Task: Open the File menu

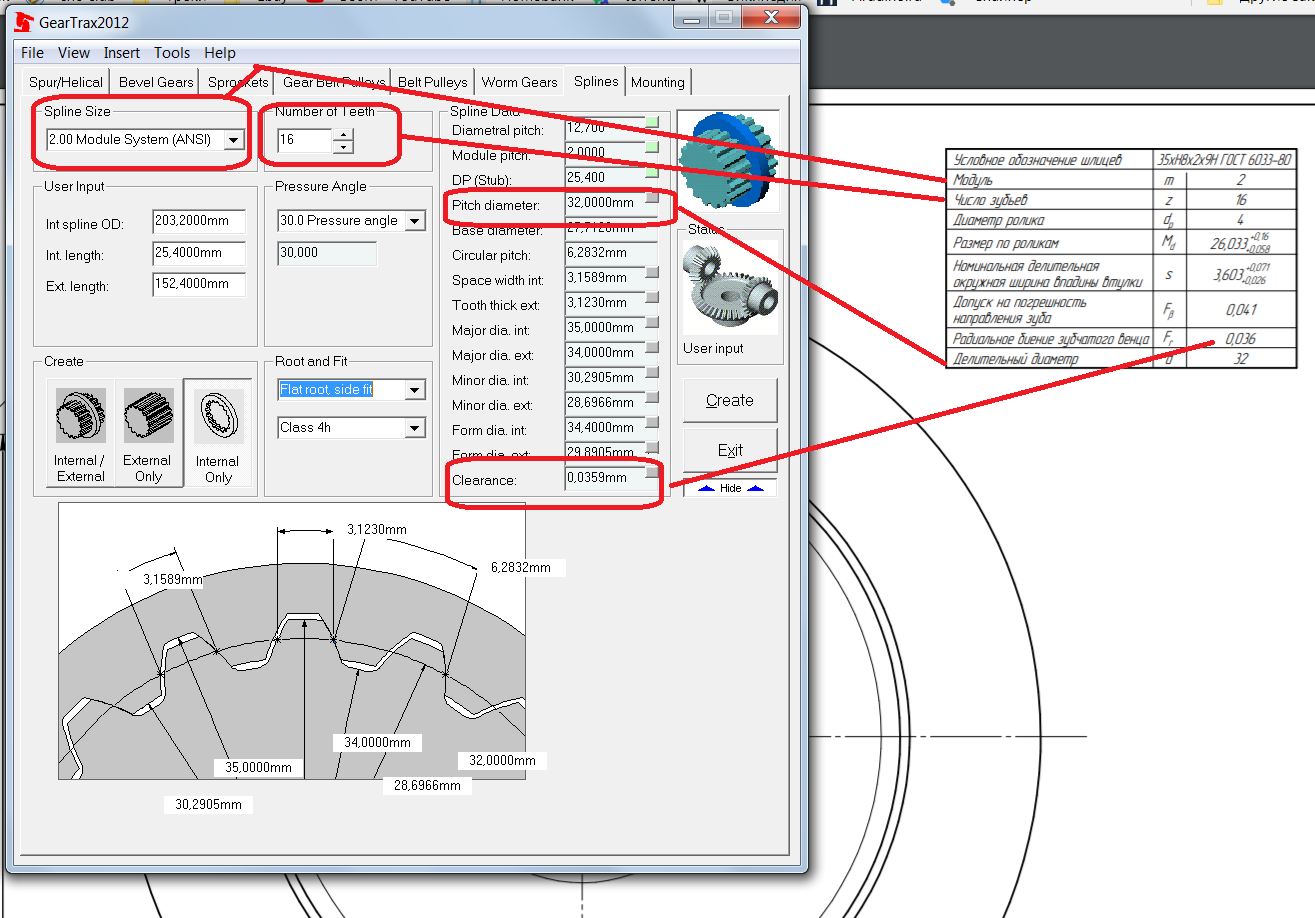Action: click(32, 53)
